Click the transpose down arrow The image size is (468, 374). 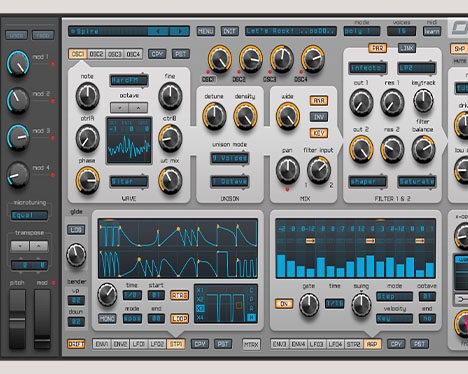20,246
